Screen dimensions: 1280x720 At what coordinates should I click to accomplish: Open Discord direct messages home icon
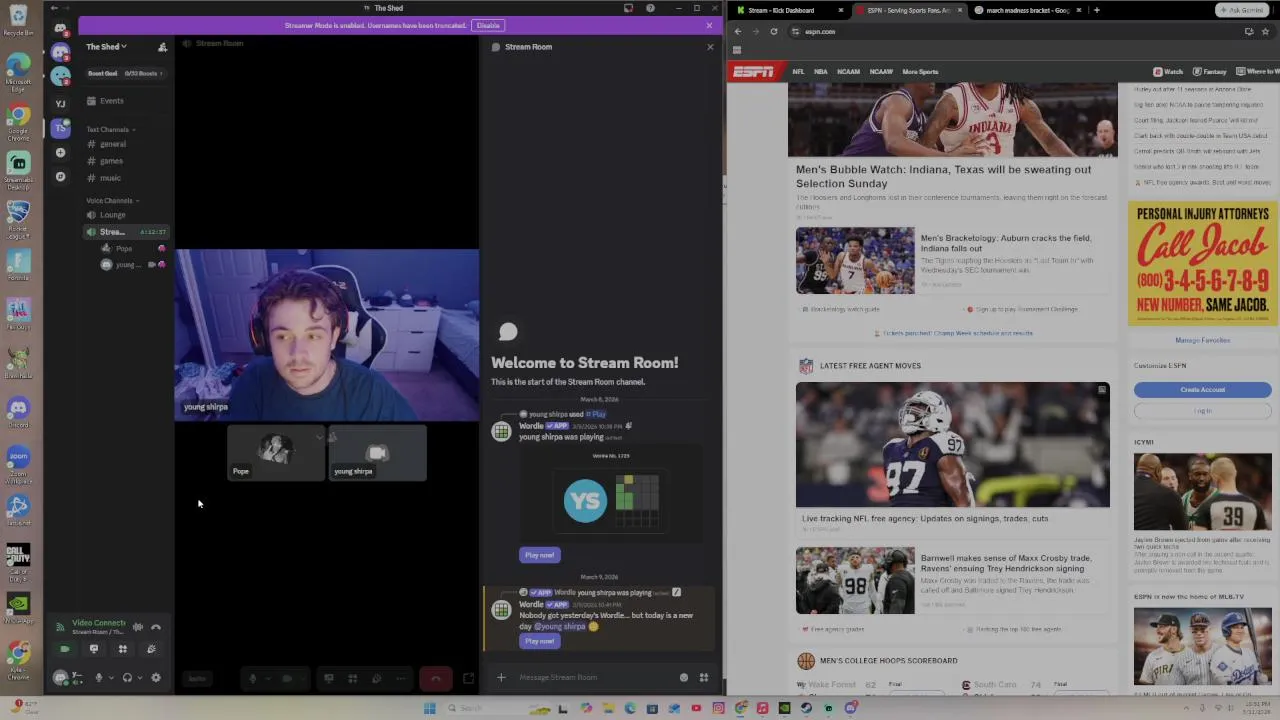pos(60,28)
